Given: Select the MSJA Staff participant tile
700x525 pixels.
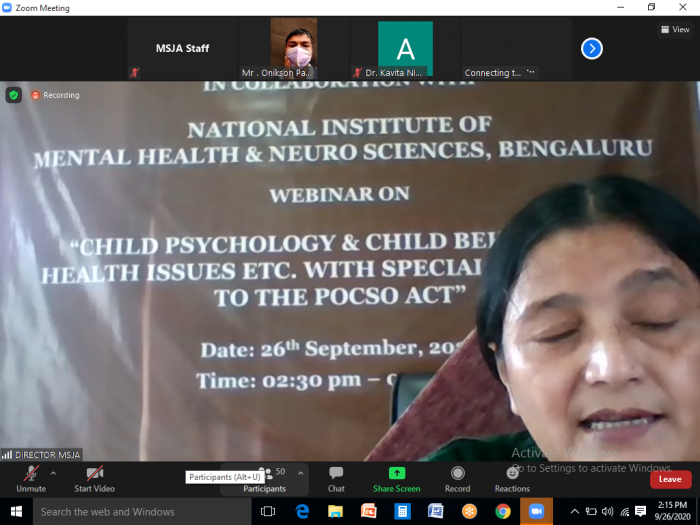Looking at the screenshot, I should click(182, 48).
